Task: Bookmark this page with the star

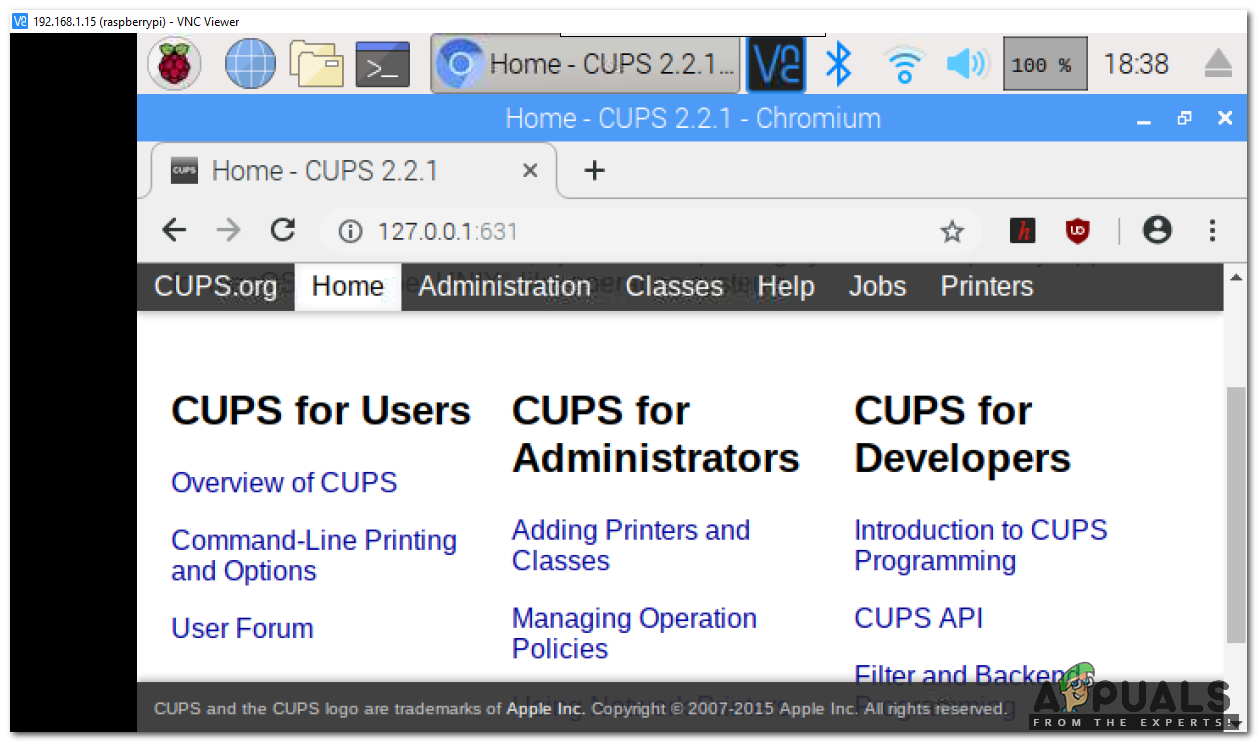Action: tap(952, 232)
